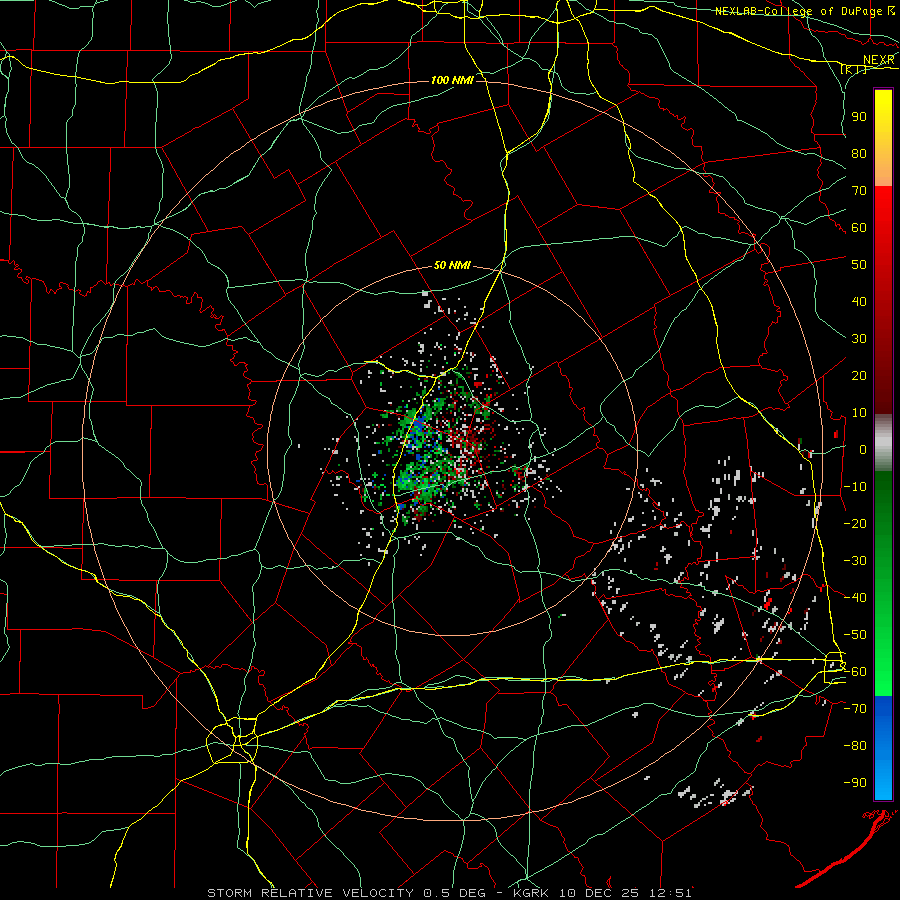This screenshot has width=900, height=900.
Task: Click the 50 value on velocity scale
Action: coord(859,265)
